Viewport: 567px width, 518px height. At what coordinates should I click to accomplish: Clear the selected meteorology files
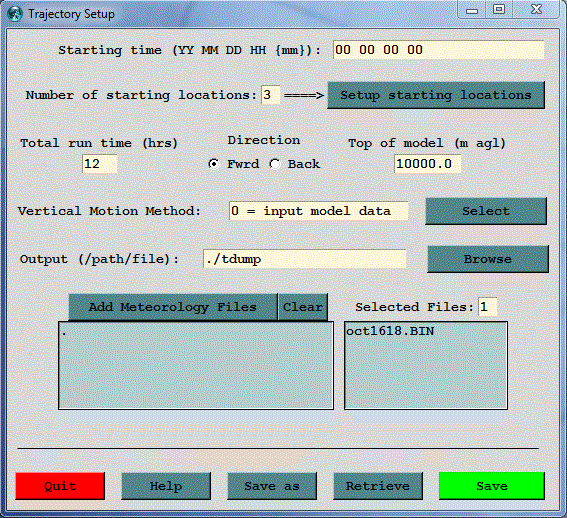coord(303,307)
